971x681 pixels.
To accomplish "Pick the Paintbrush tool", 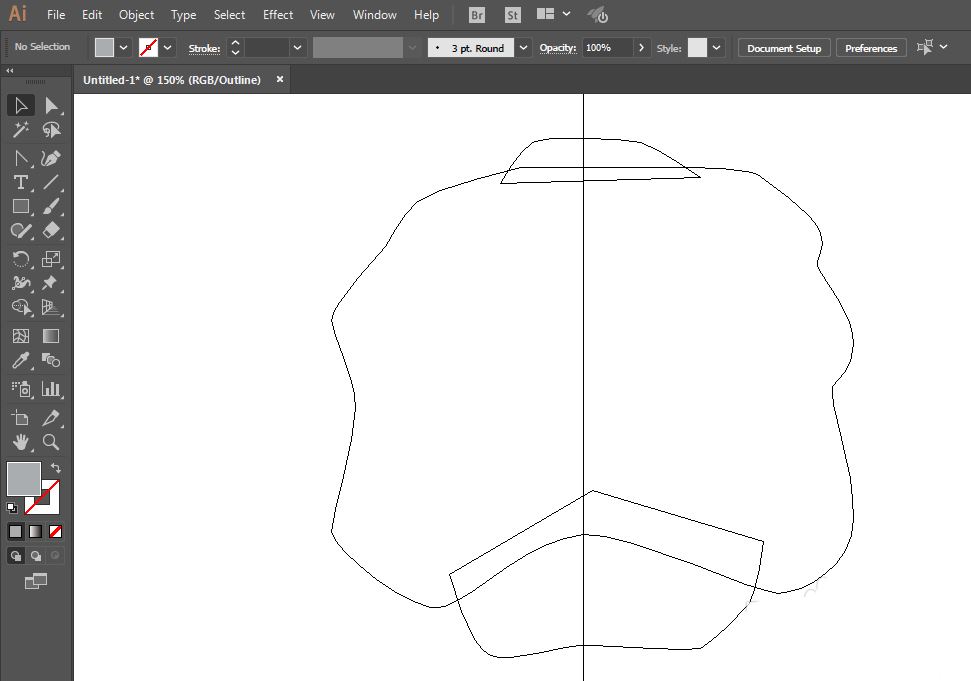I will 51,206.
